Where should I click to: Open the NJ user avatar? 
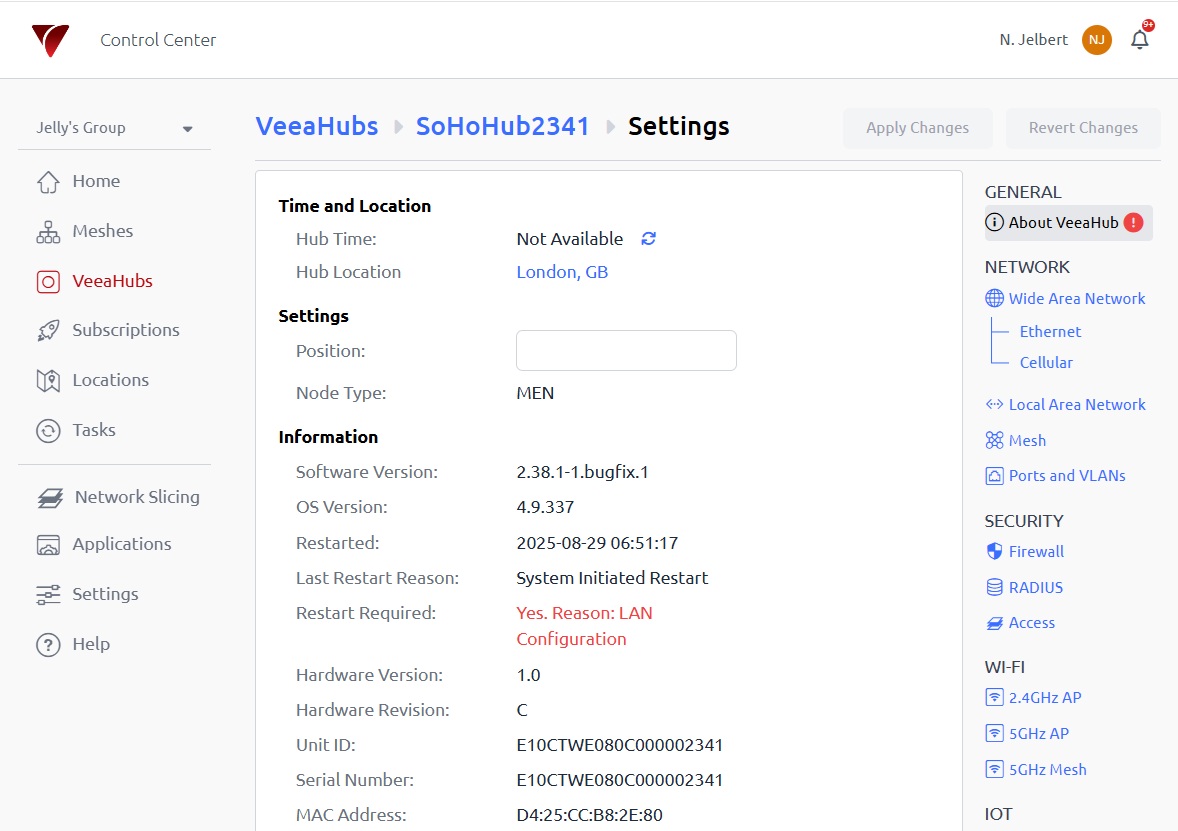click(x=1096, y=40)
